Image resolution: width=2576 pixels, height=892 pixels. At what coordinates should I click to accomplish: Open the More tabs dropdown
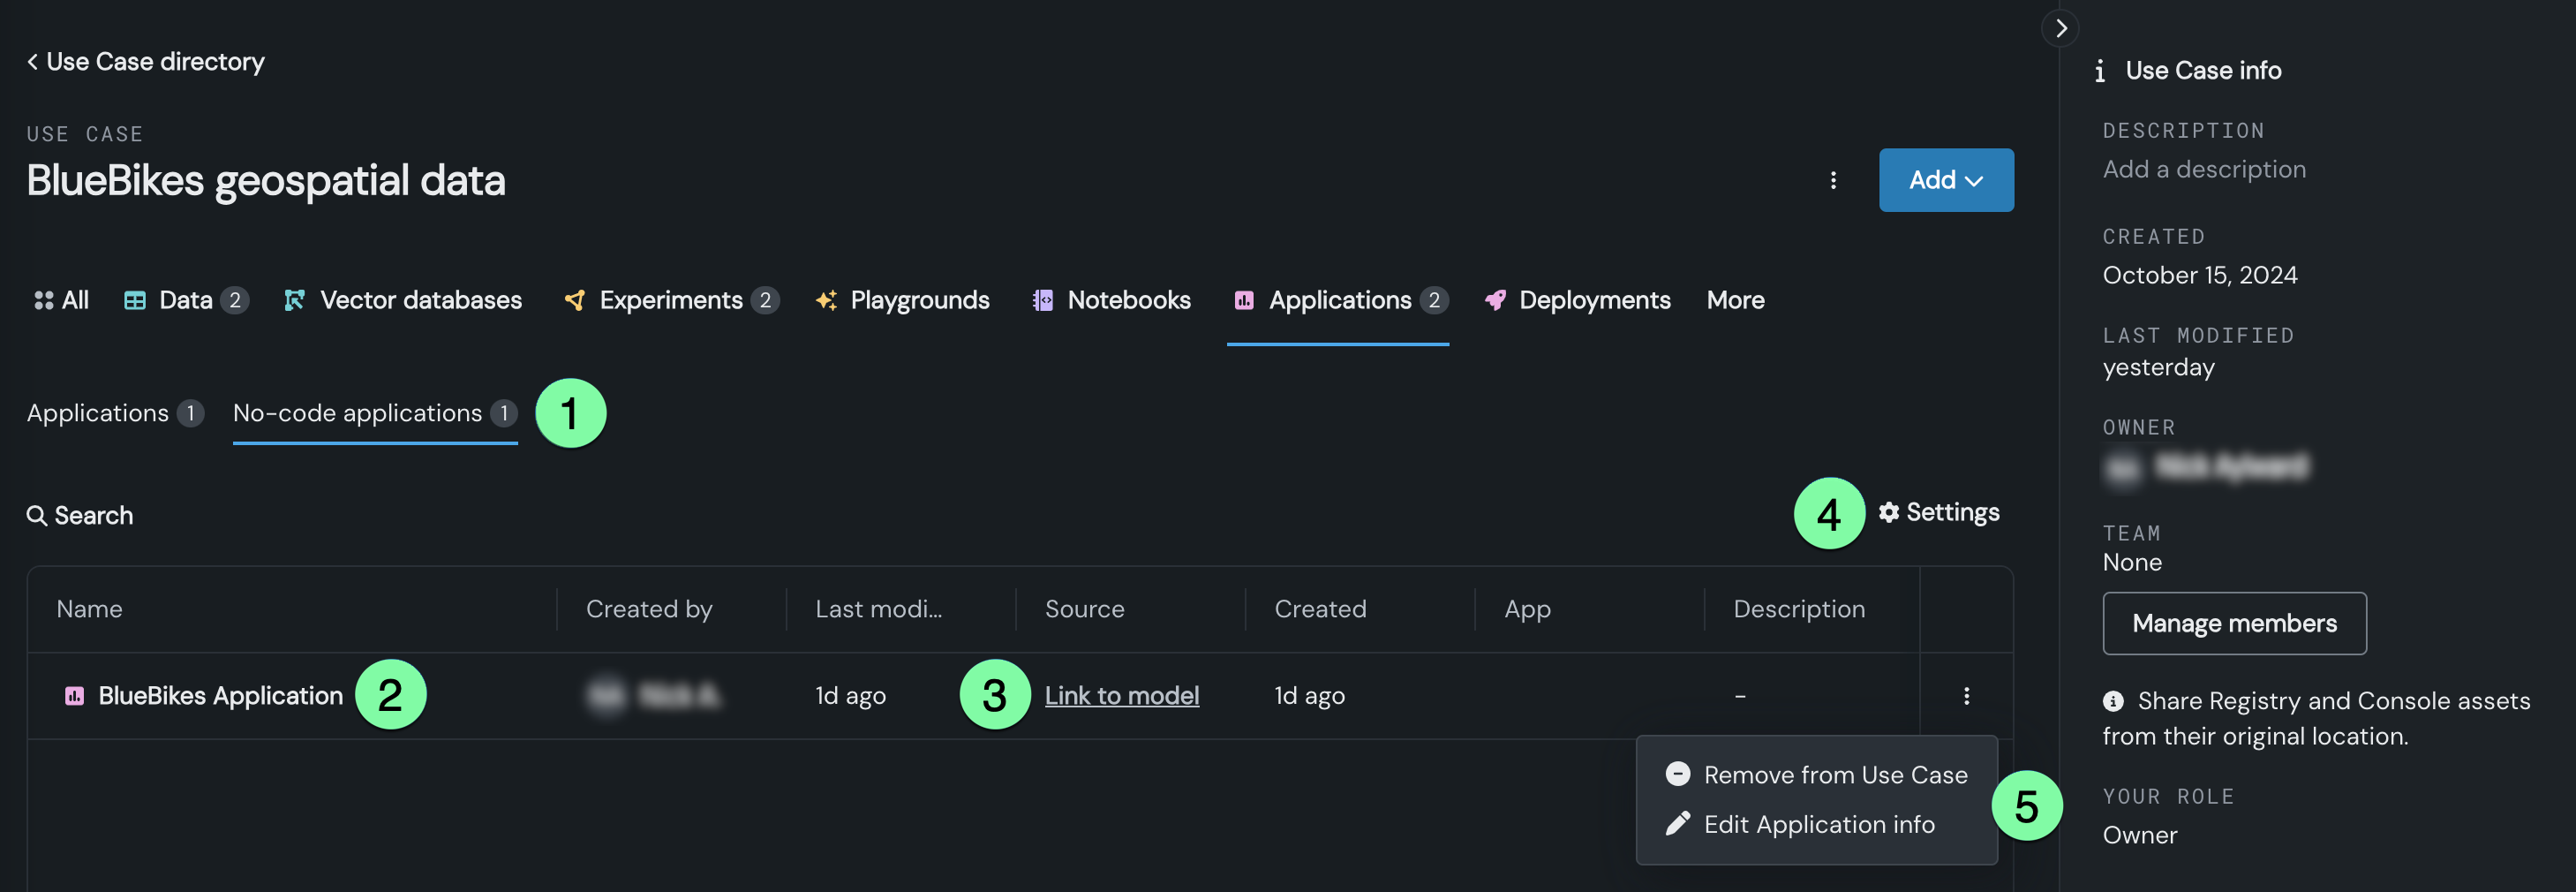coord(1734,300)
